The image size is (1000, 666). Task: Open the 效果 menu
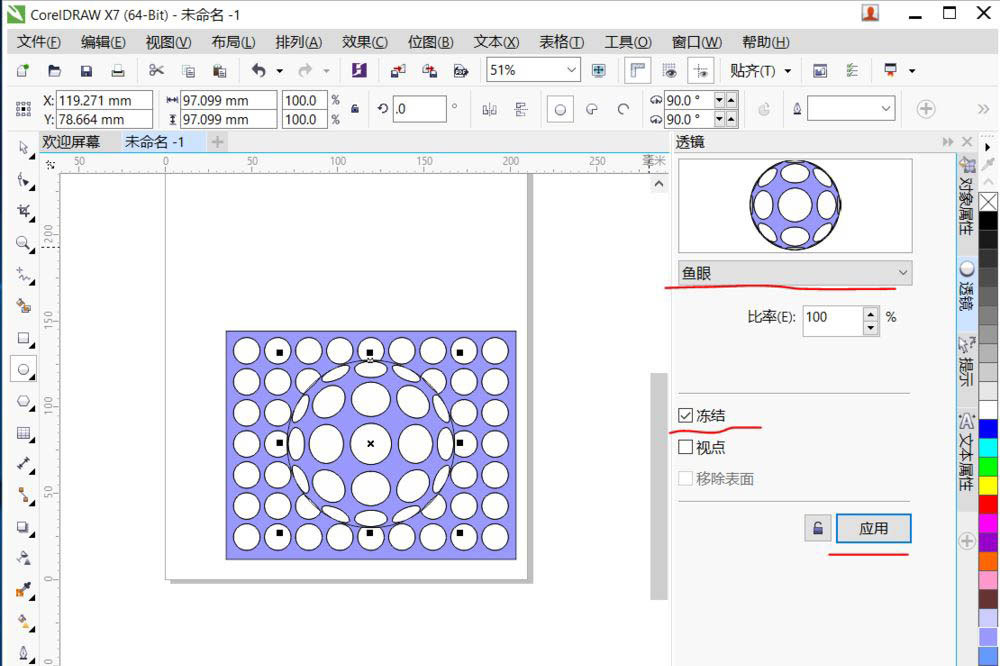point(364,42)
